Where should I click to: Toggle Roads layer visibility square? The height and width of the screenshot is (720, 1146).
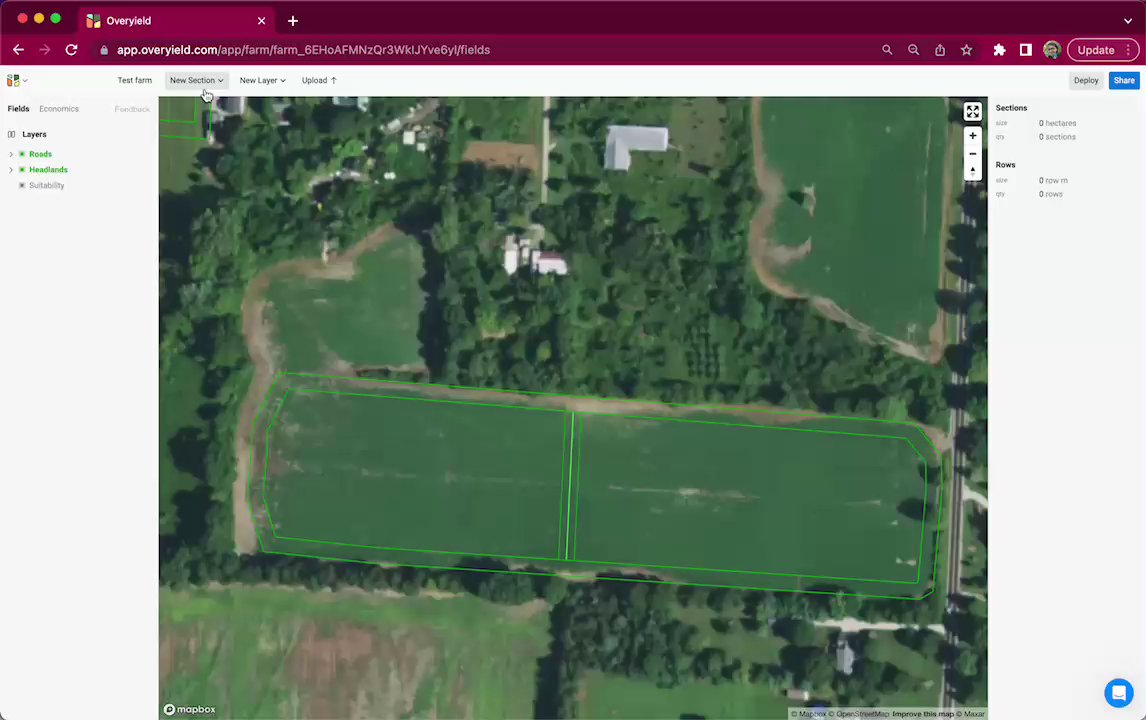pos(22,154)
